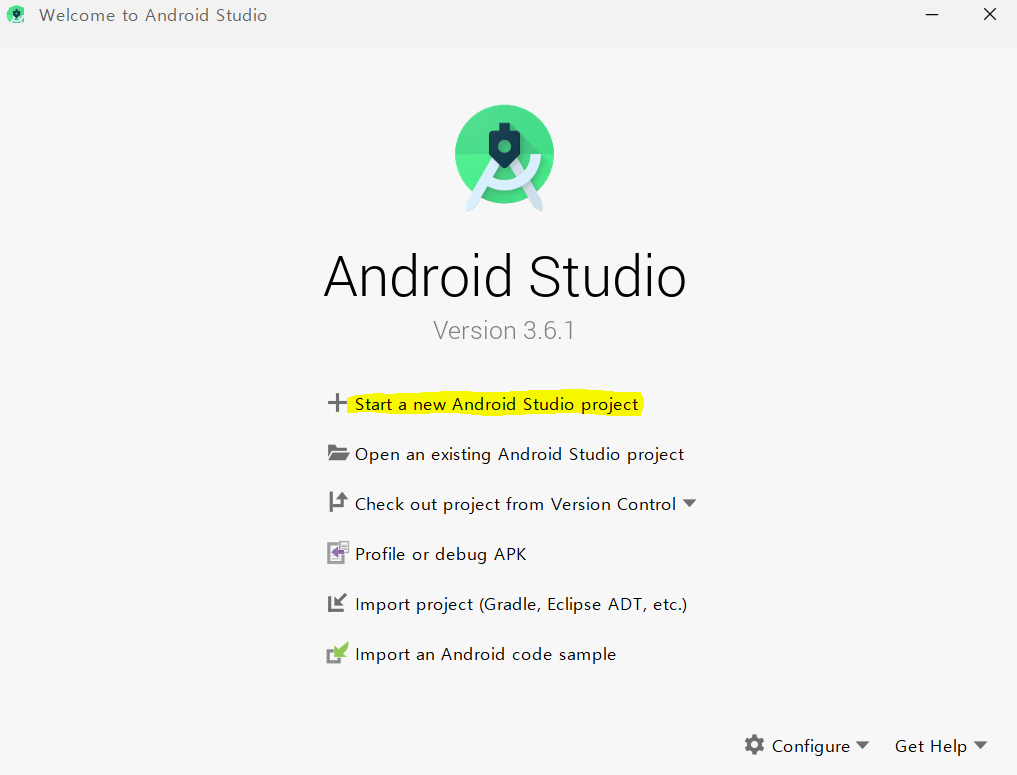The image size is (1017, 775).
Task: Choose Import an Android code sample
Action: pyautogui.click(x=485, y=654)
